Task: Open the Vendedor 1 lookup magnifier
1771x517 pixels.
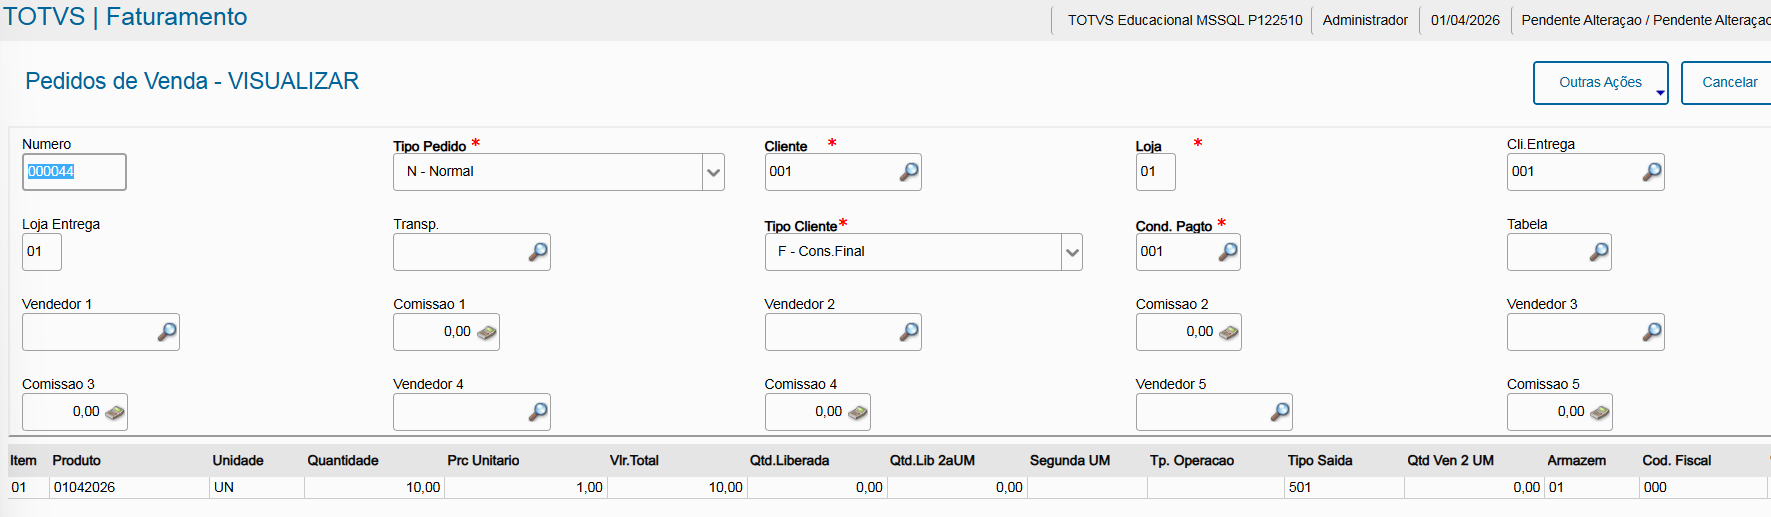Action: (166, 332)
